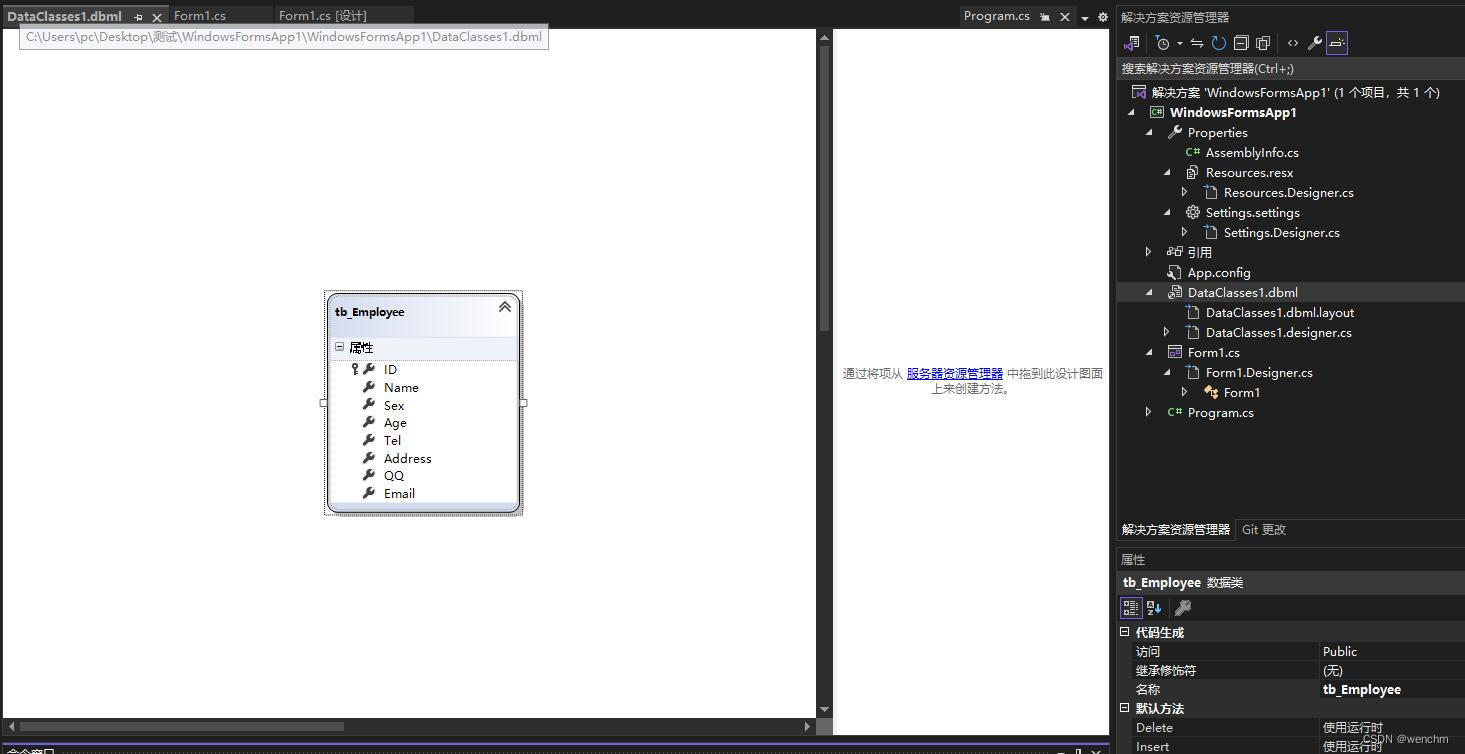
Task: Sync Solution Explorer with active document
Action: click(x=1196, y=43)
